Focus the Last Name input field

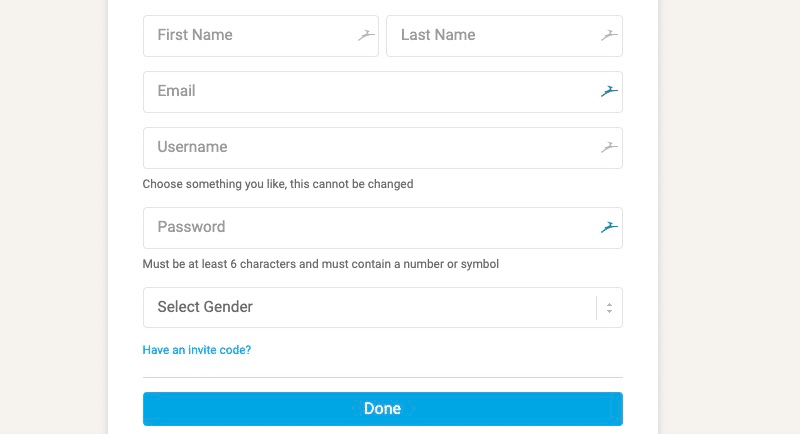tap(504, 36)
